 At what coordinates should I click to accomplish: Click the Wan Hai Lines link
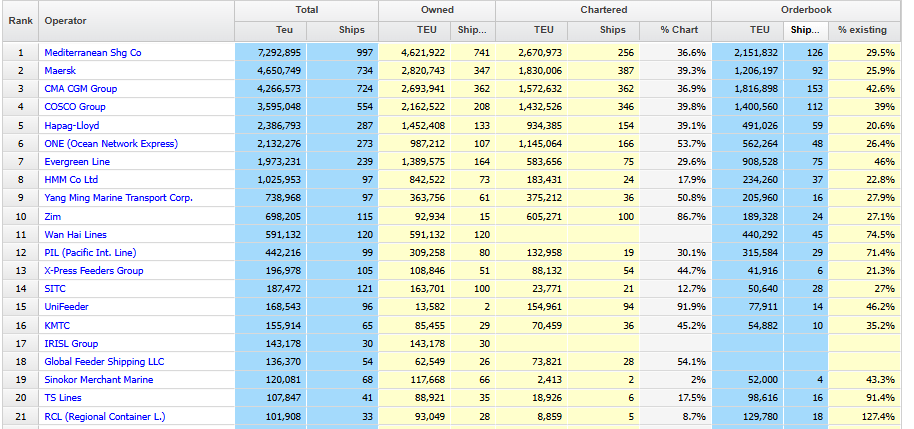pyautogui.click(x=77, y=234)
